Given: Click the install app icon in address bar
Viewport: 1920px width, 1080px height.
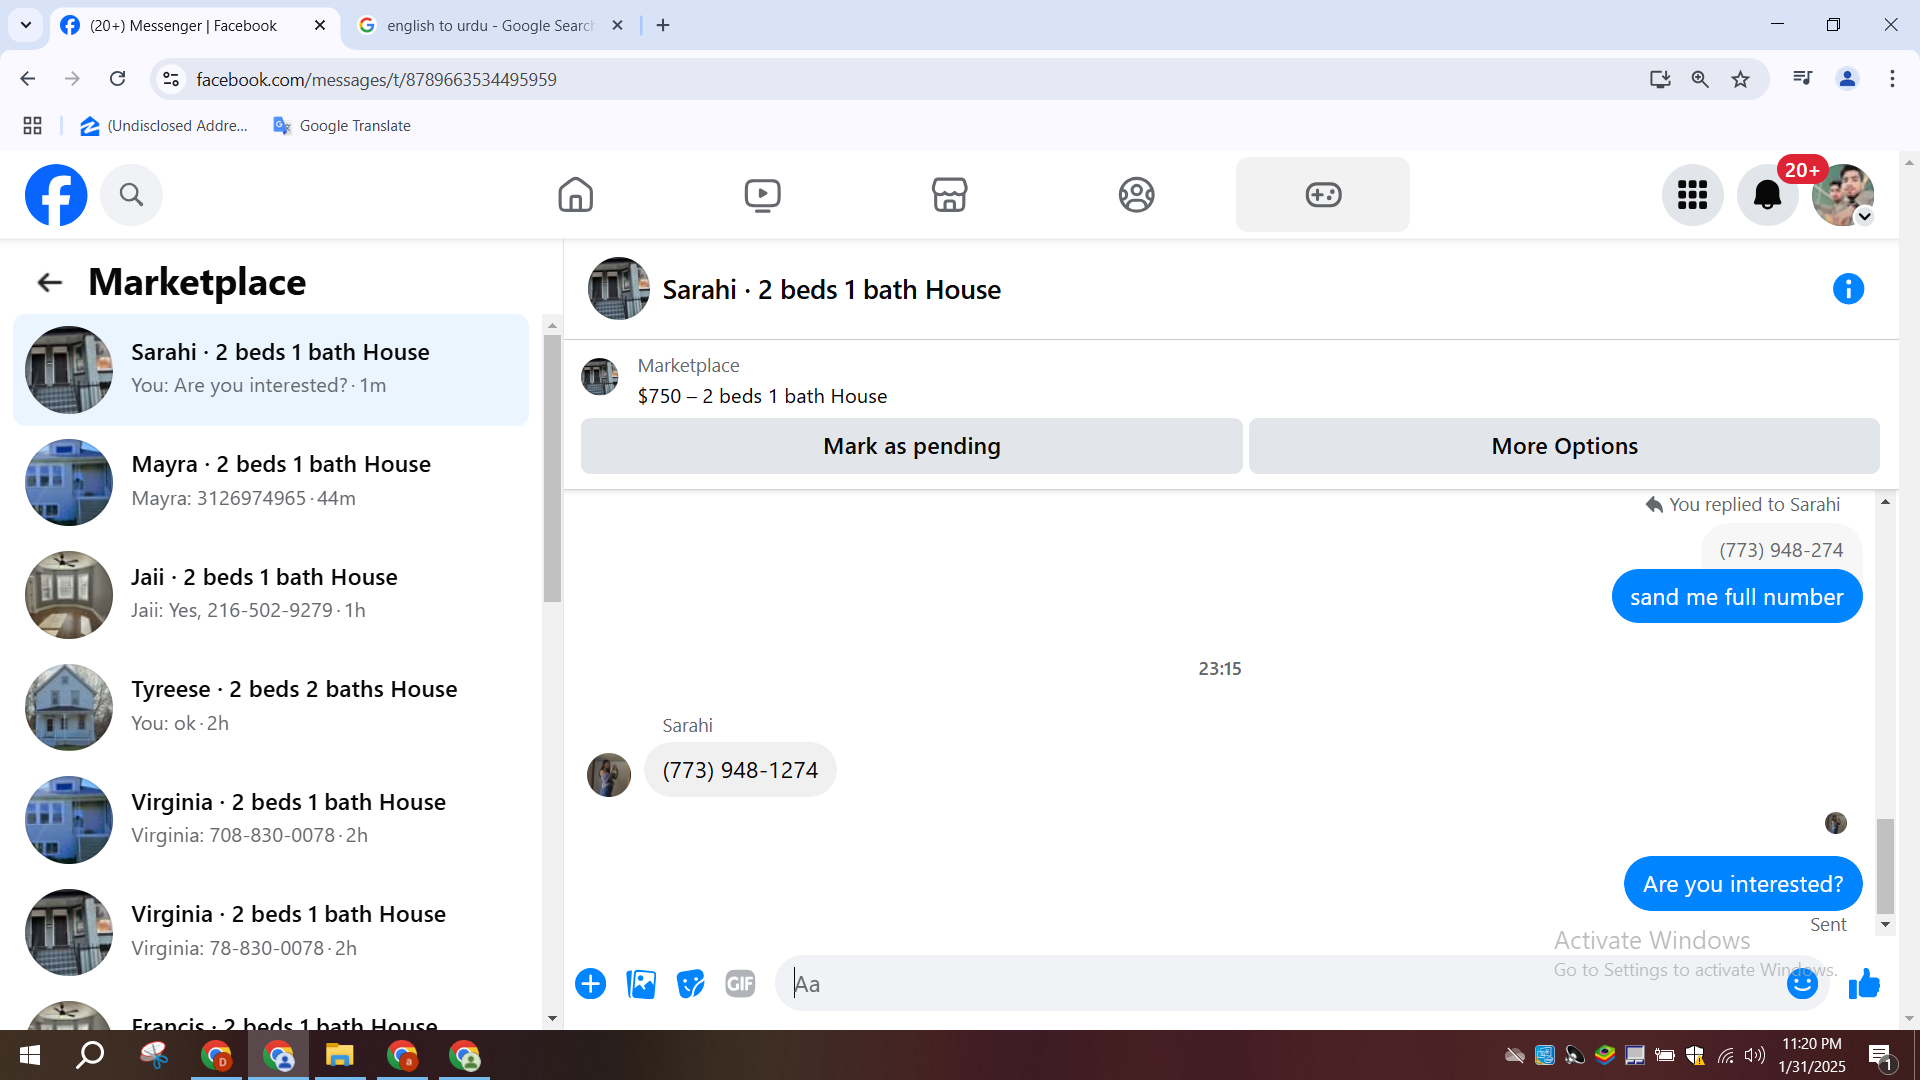Looking at the screenshot, I should pyautogui.click(x=1660, y=79).
